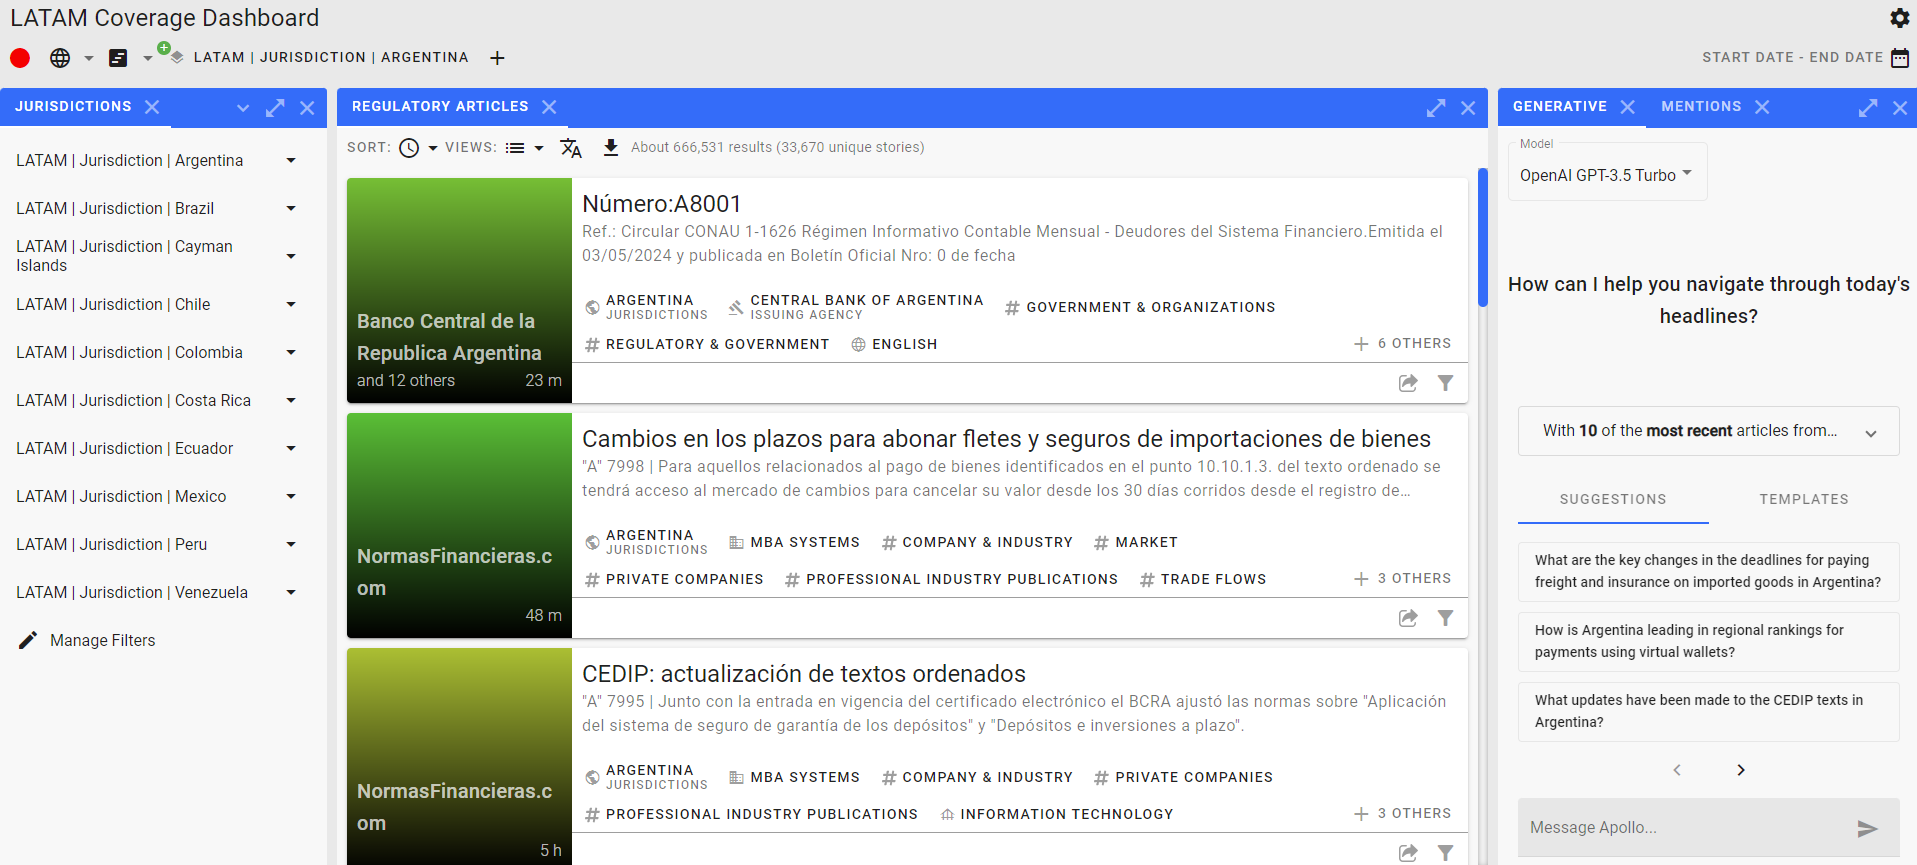Select the Generative tab
The width and height of the screenshot is (1917, 865).
coord(1559,106)
